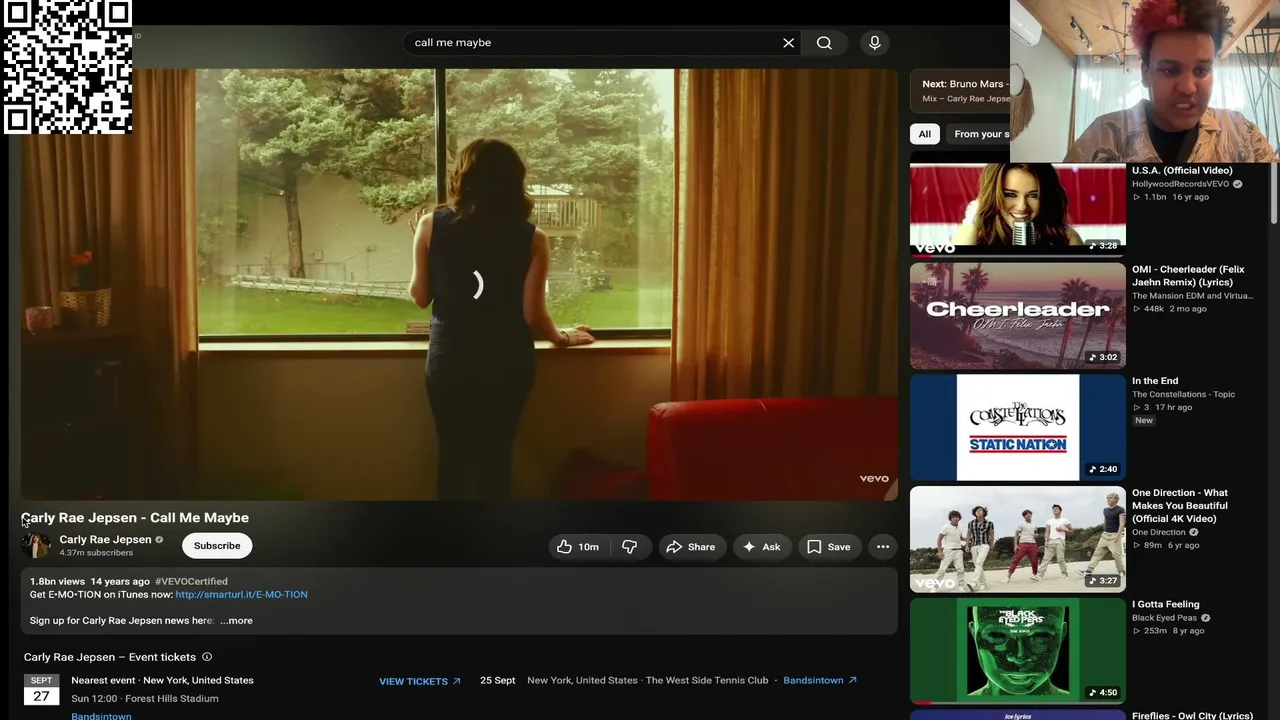Select the 'From your s…' filter chip

[x=980, y=134]
